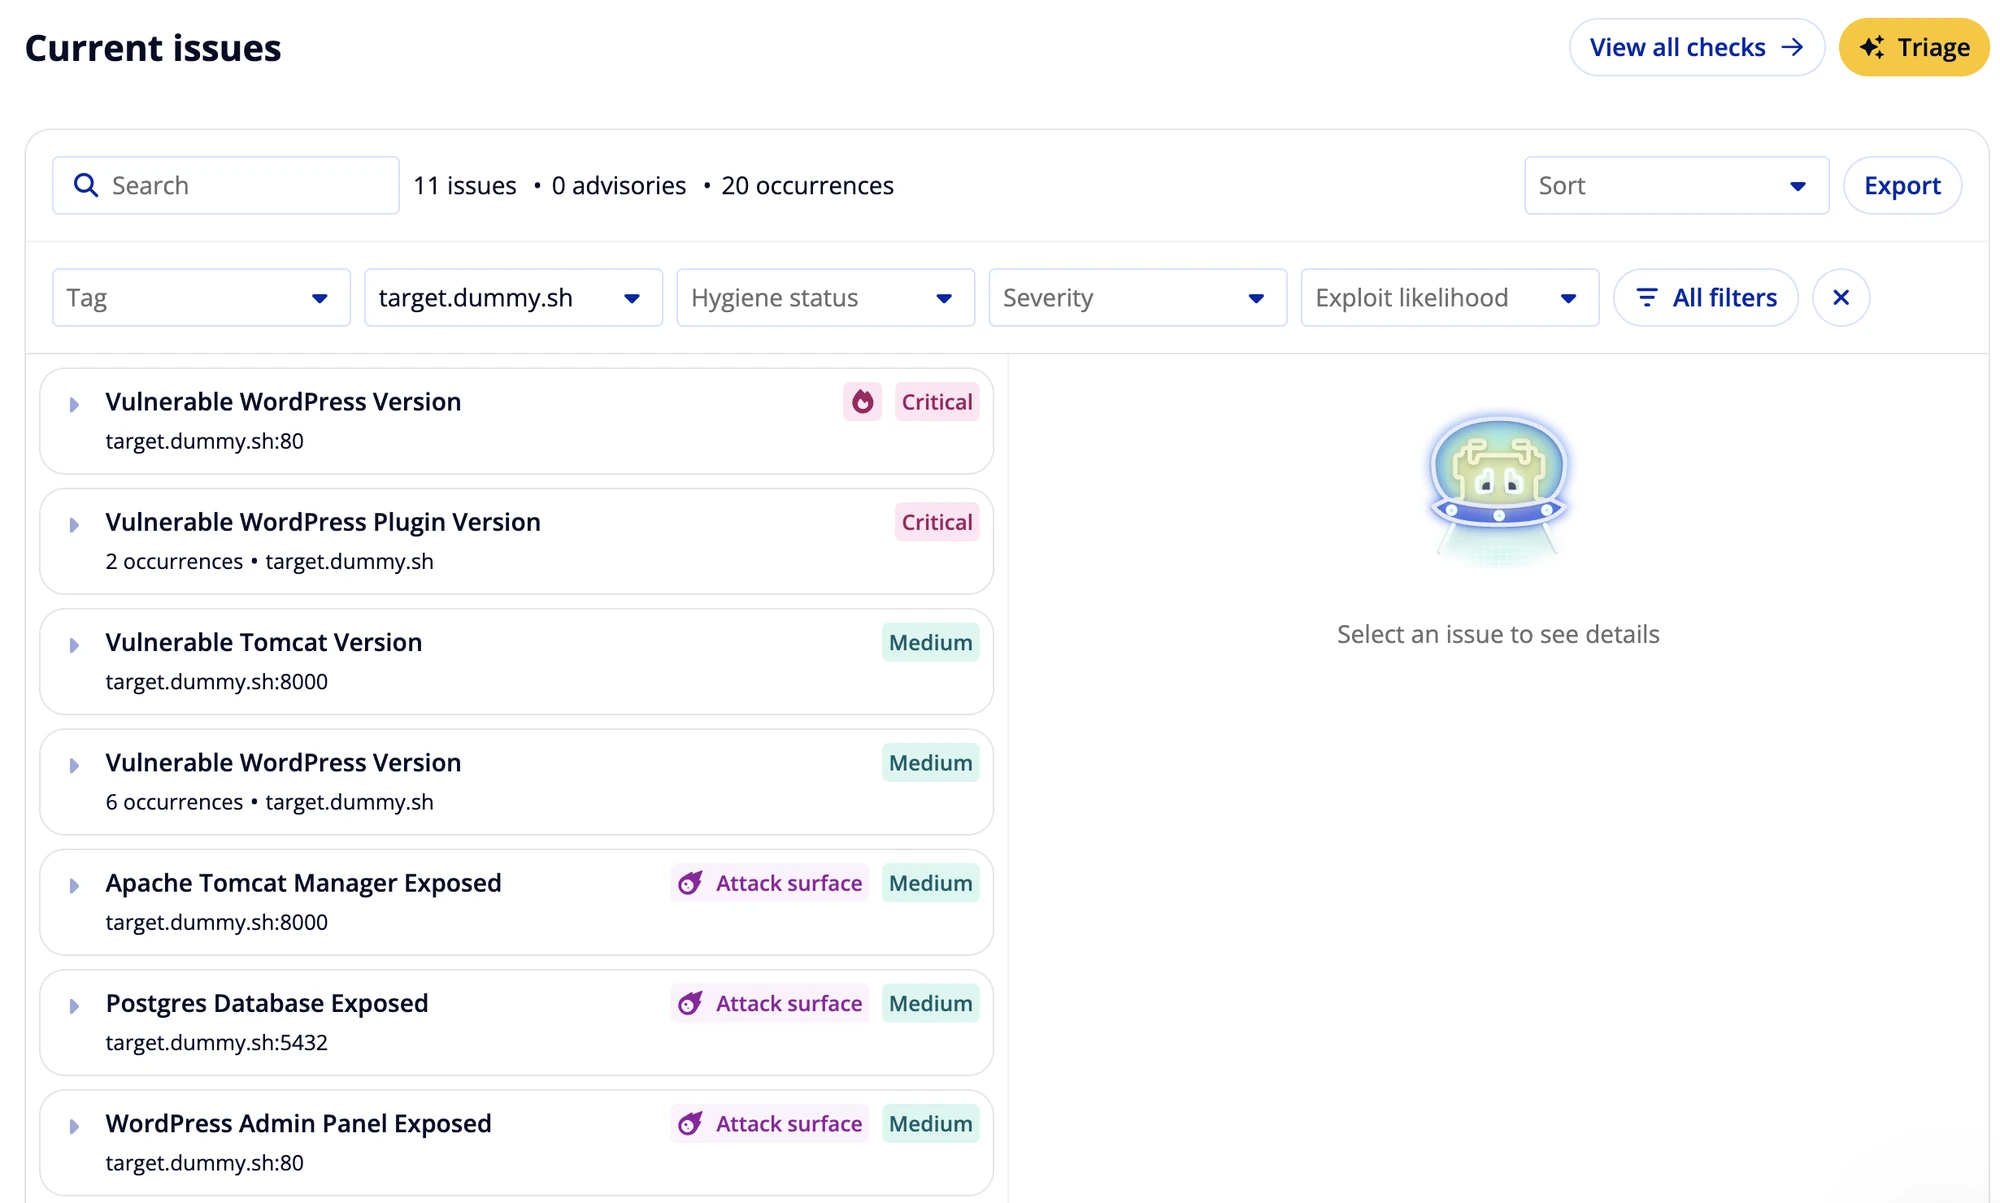Click the Triage button
Image resolution: width=2000 pixels, height=1203 pixels.
1914,47
